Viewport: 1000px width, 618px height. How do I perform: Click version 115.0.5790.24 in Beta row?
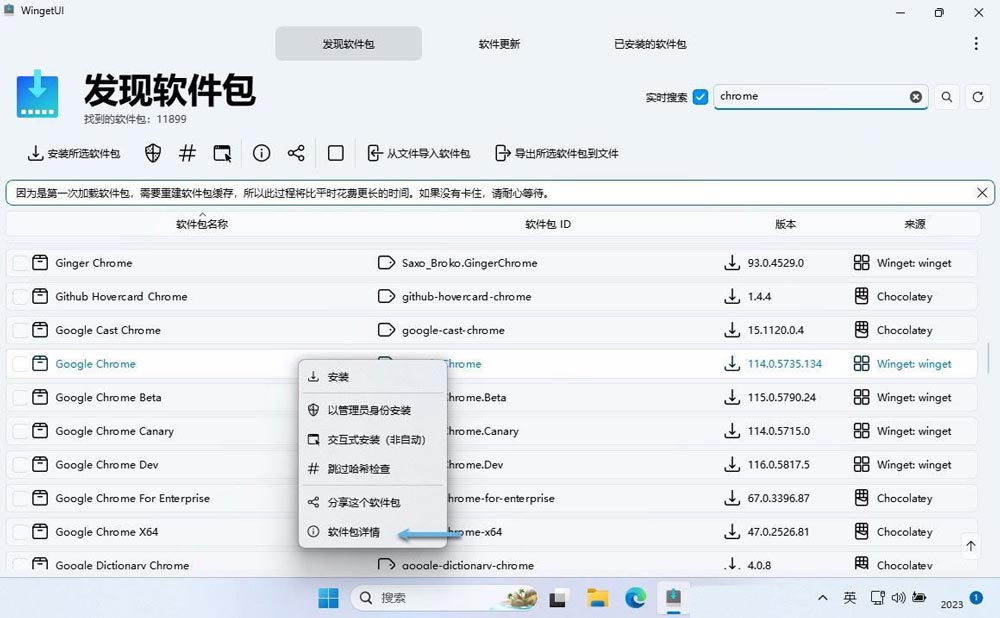point(782,397)
